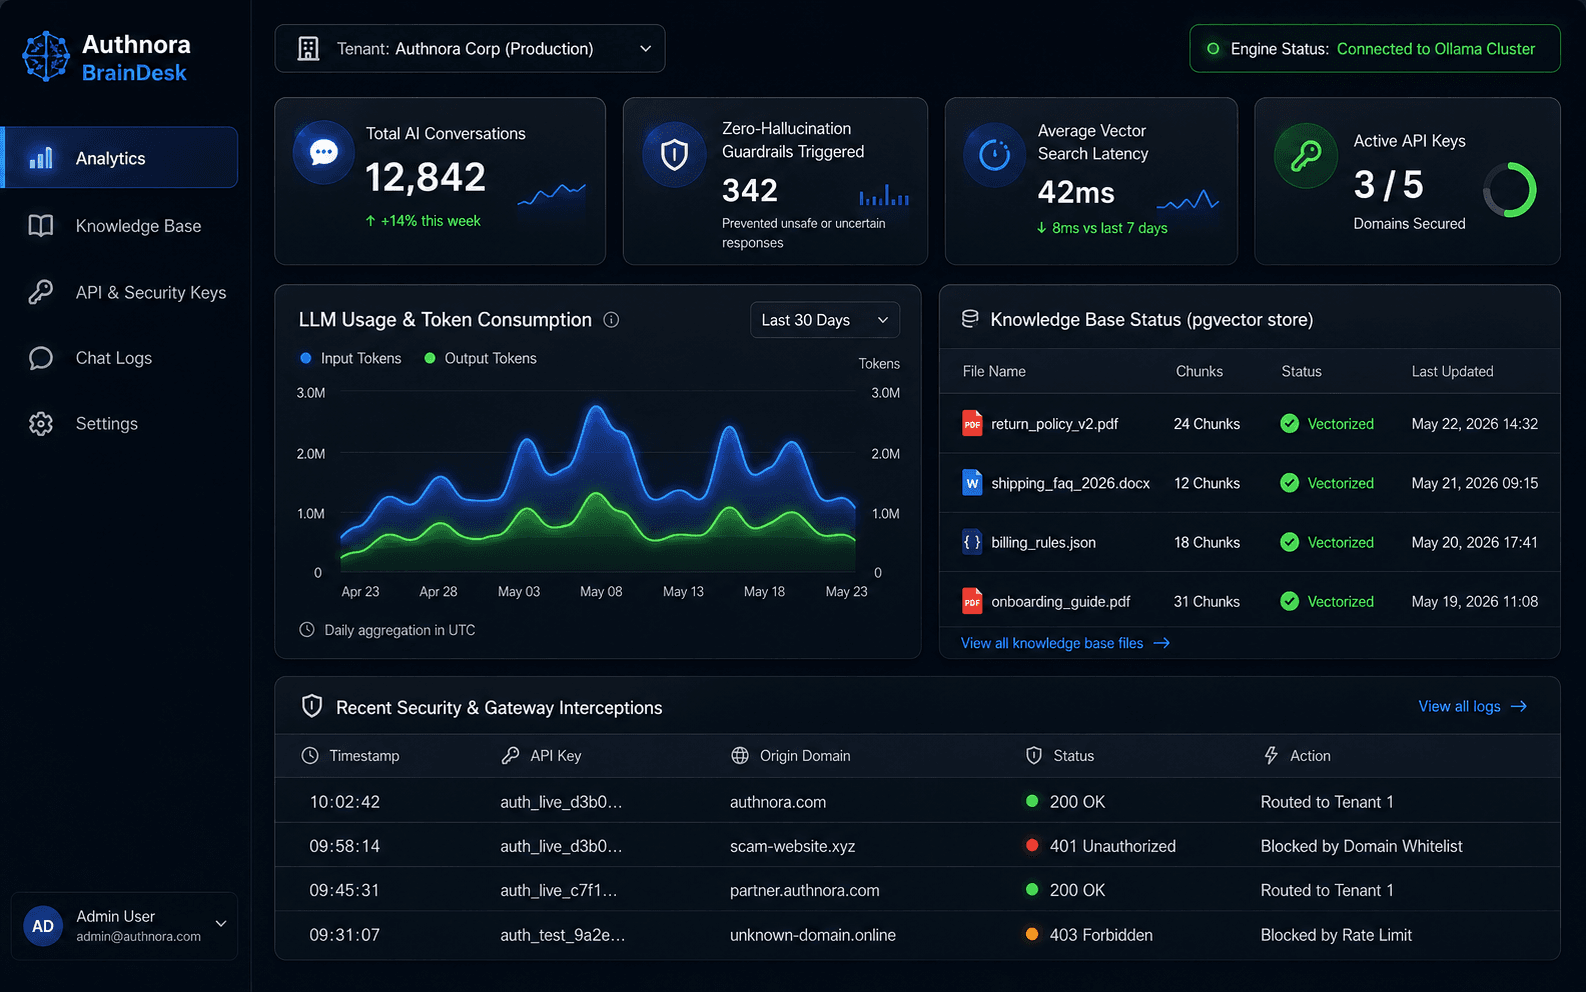The width and height of the screenshot is (1586, 992).
Task: Click the return_policy_v2.pdf file name
Action: [x=1055, y=424]
